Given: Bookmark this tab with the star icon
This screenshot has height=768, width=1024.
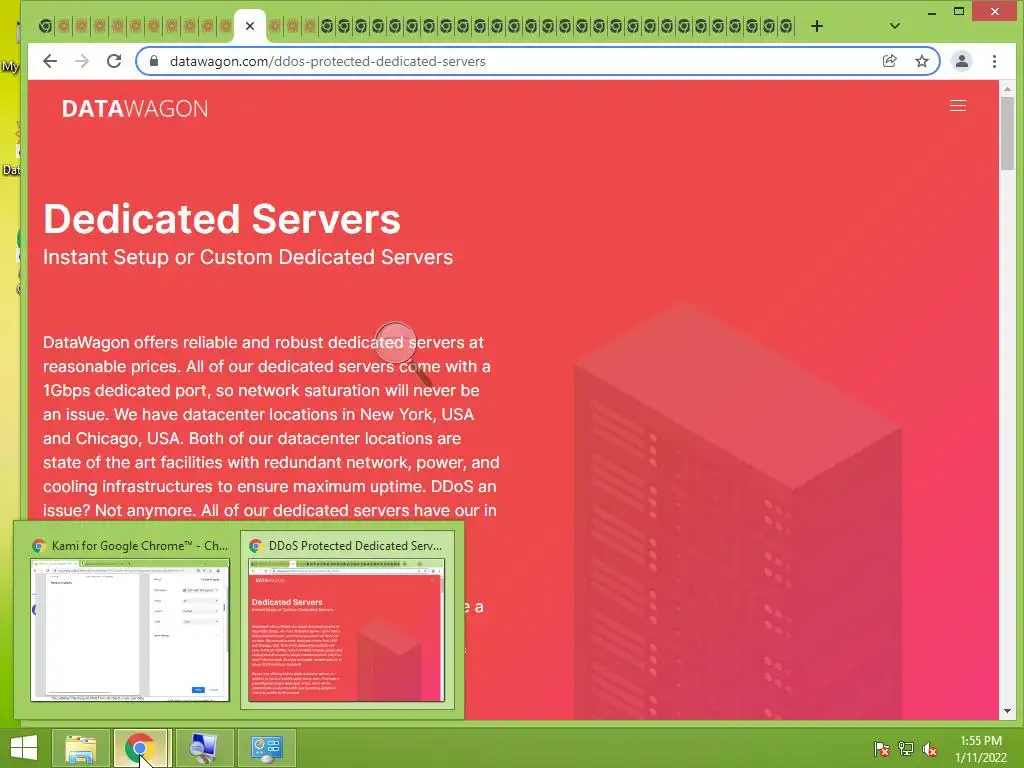Looking at the screenshot, I should tap(921, 61).
